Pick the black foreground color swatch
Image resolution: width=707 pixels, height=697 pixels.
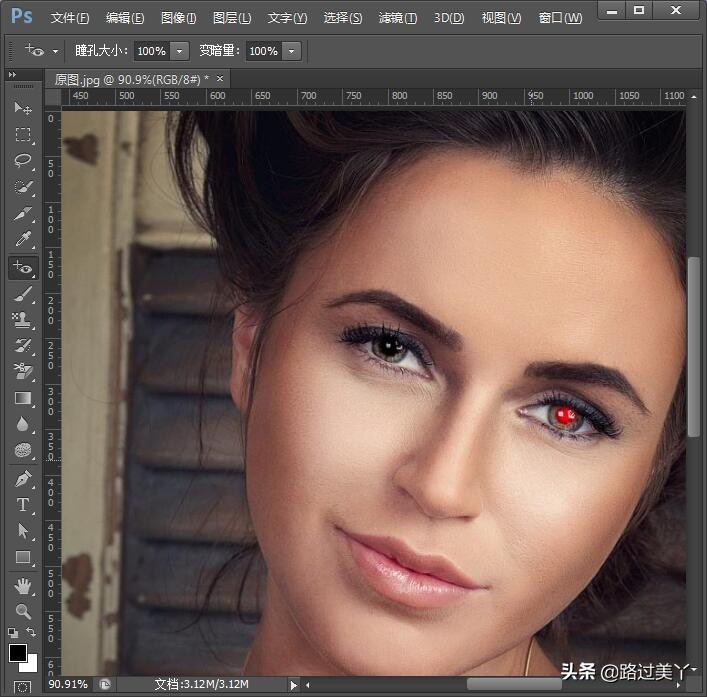[17, 653]
